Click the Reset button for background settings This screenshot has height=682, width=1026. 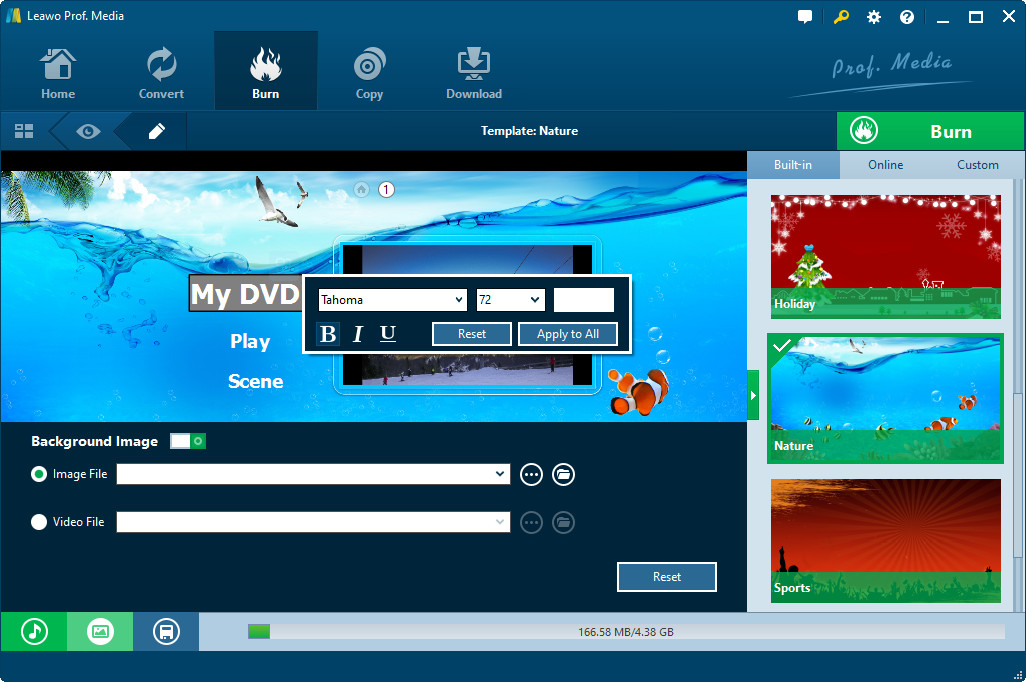[667, 577]
